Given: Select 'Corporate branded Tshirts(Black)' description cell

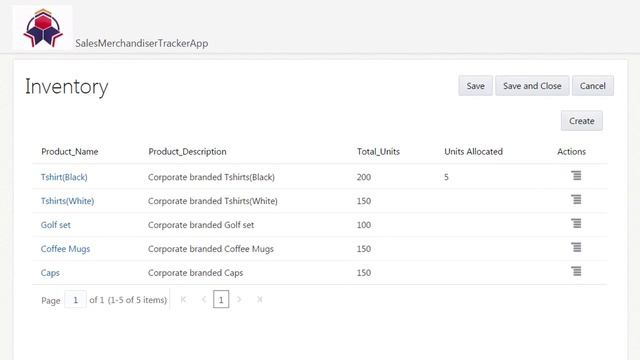Looking at the screenshot, I should (211, 177).
